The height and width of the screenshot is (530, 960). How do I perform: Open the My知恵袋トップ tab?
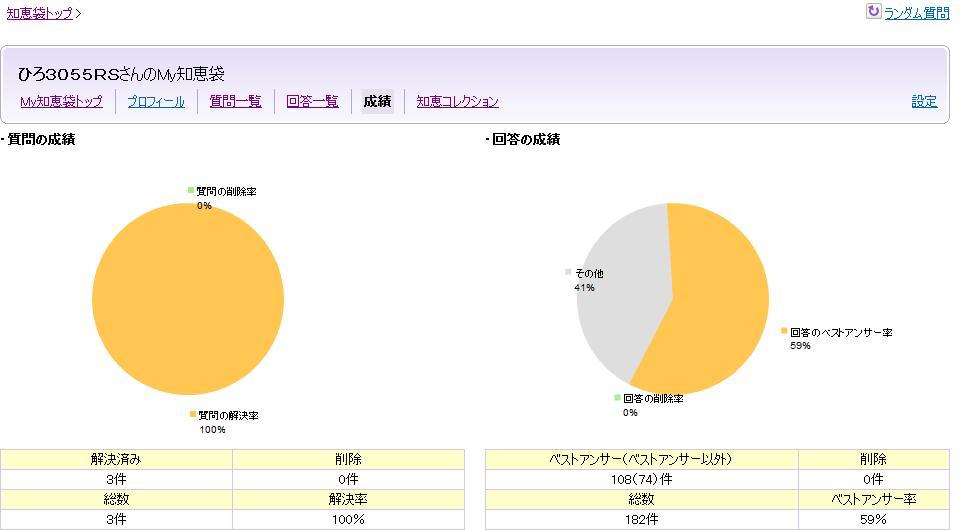61,101
